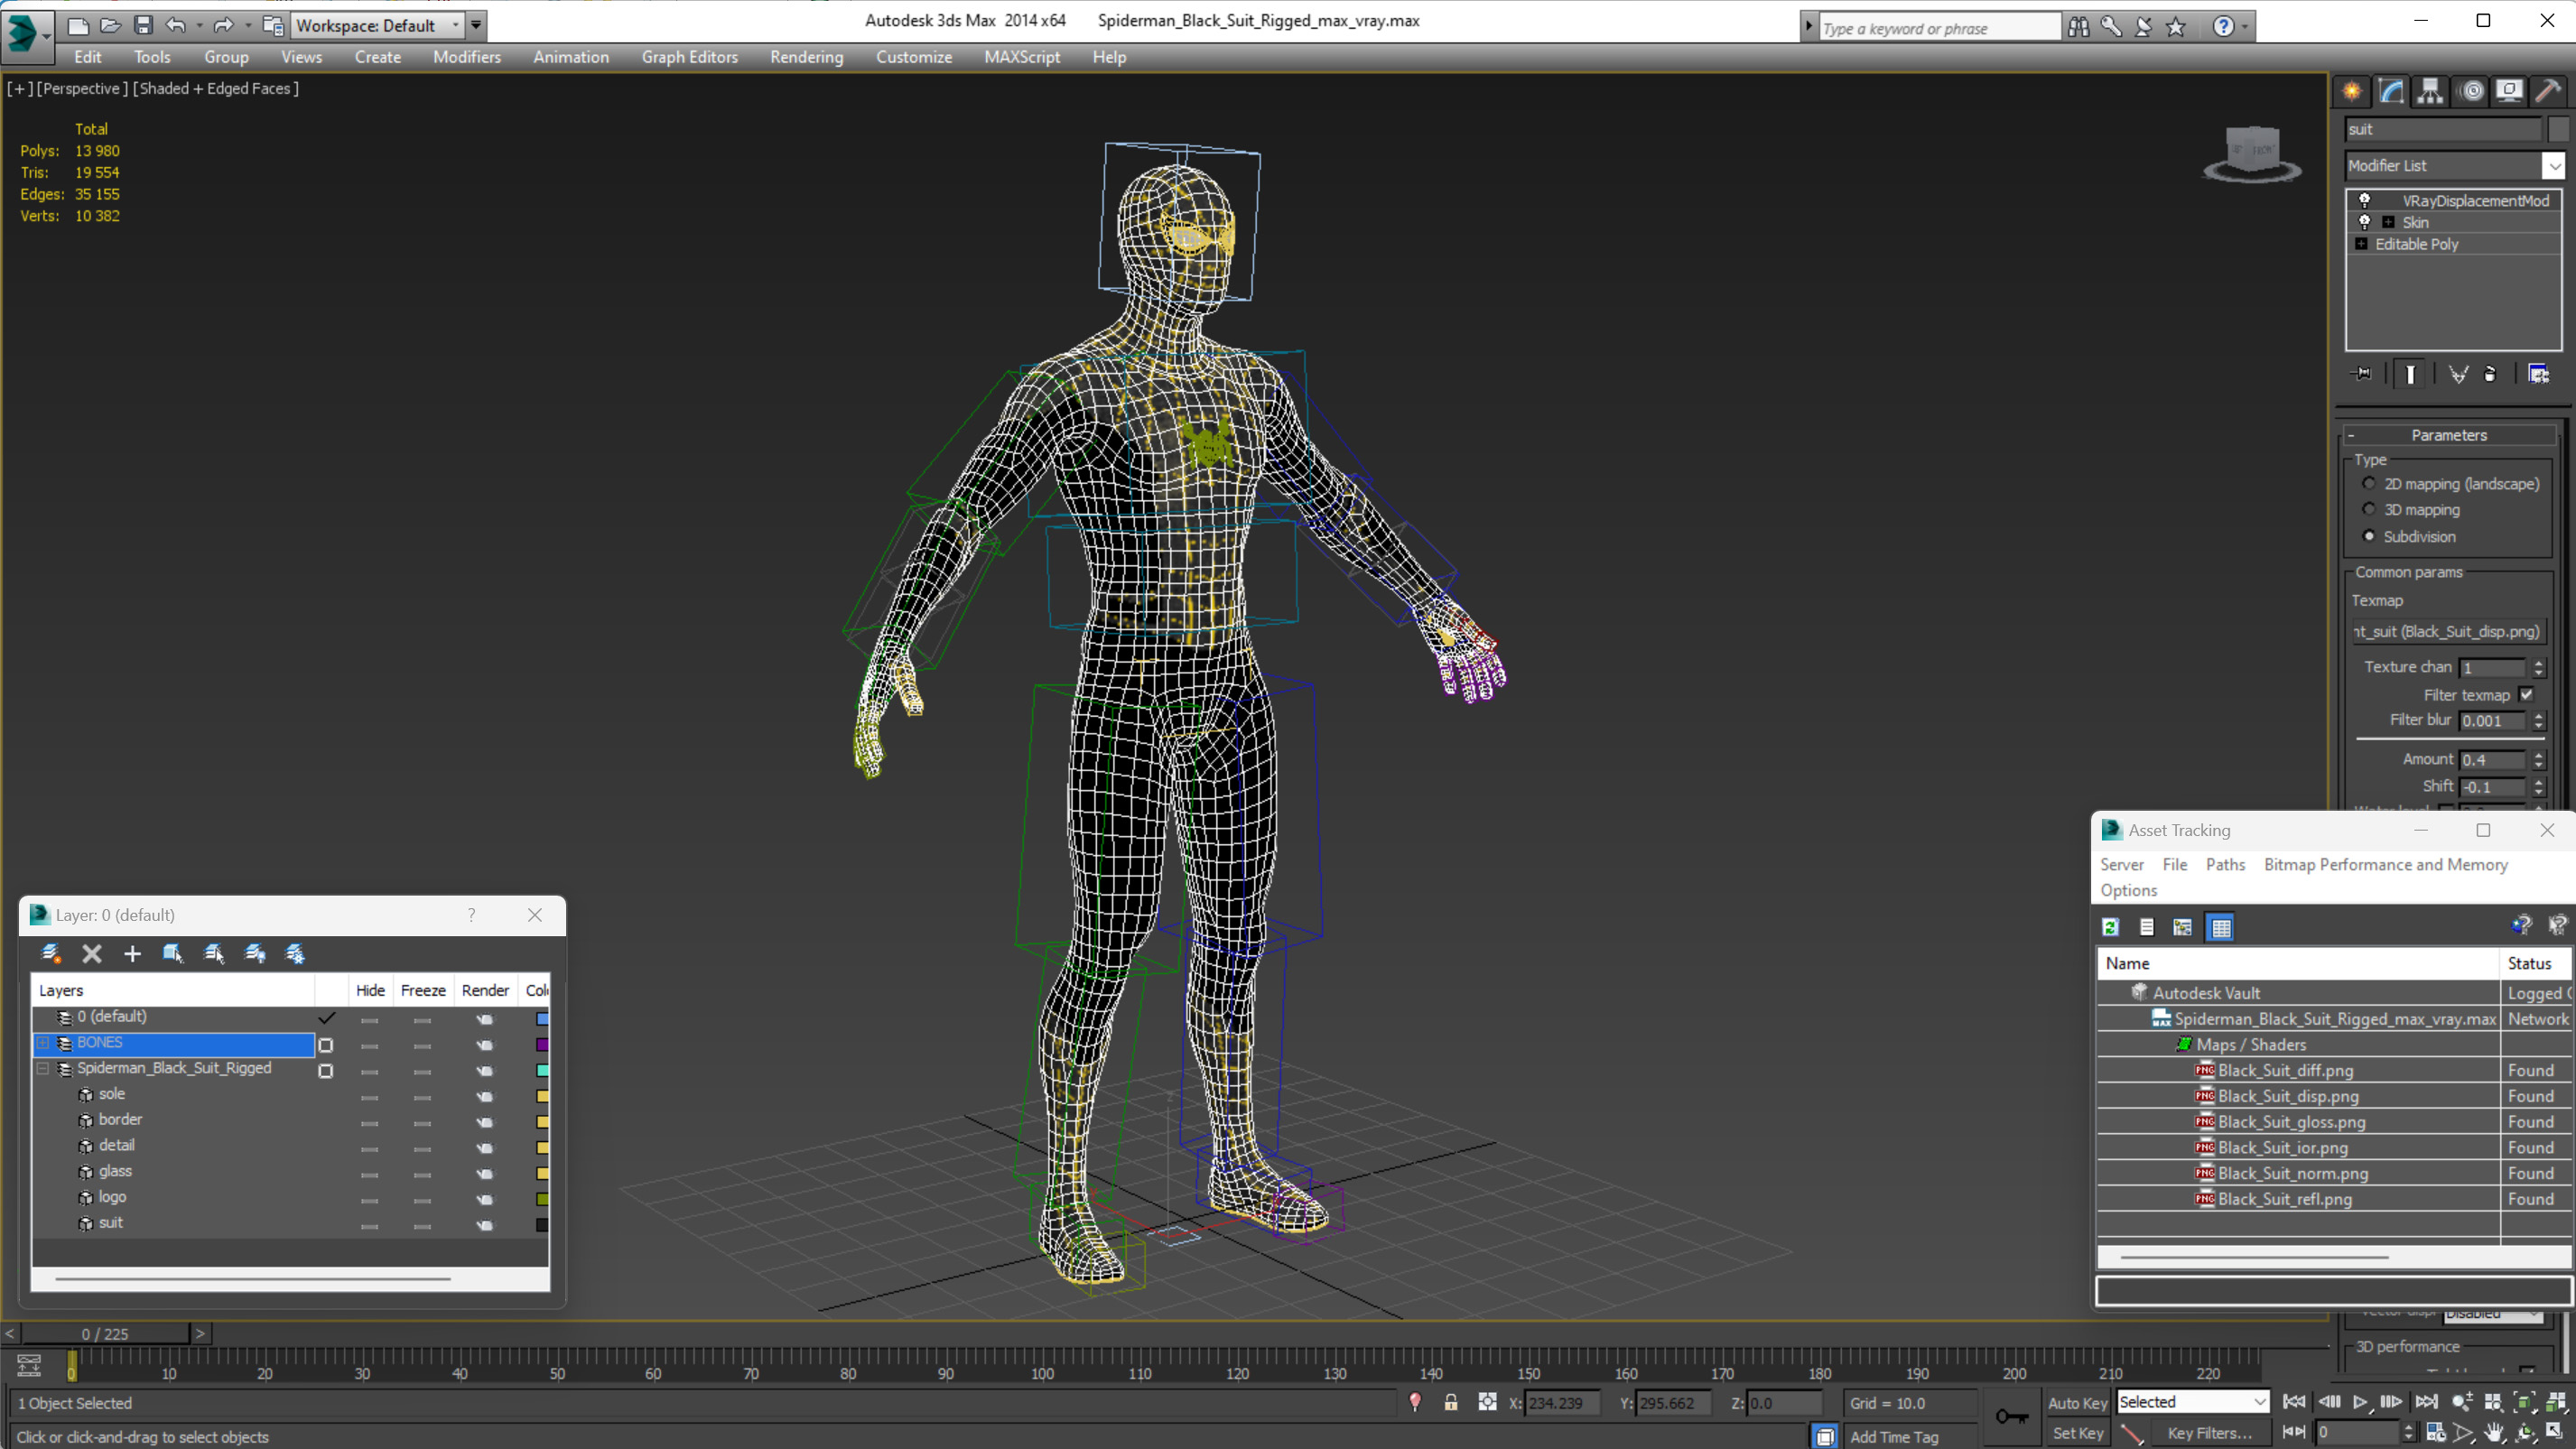Click the Open File icon
Viewport: 2576px width, 1449px height.
pyautogui.click(x=110, y=25)
